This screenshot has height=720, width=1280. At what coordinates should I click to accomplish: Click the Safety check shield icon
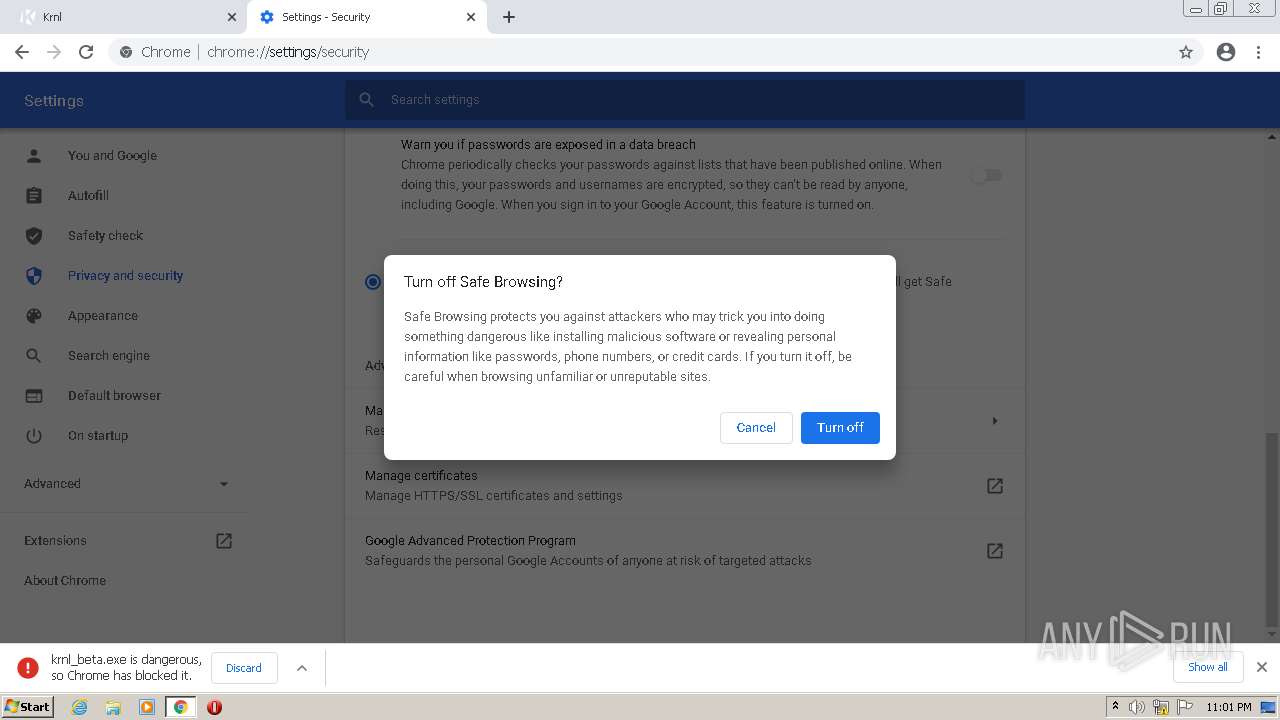click(x=34, y=236)
